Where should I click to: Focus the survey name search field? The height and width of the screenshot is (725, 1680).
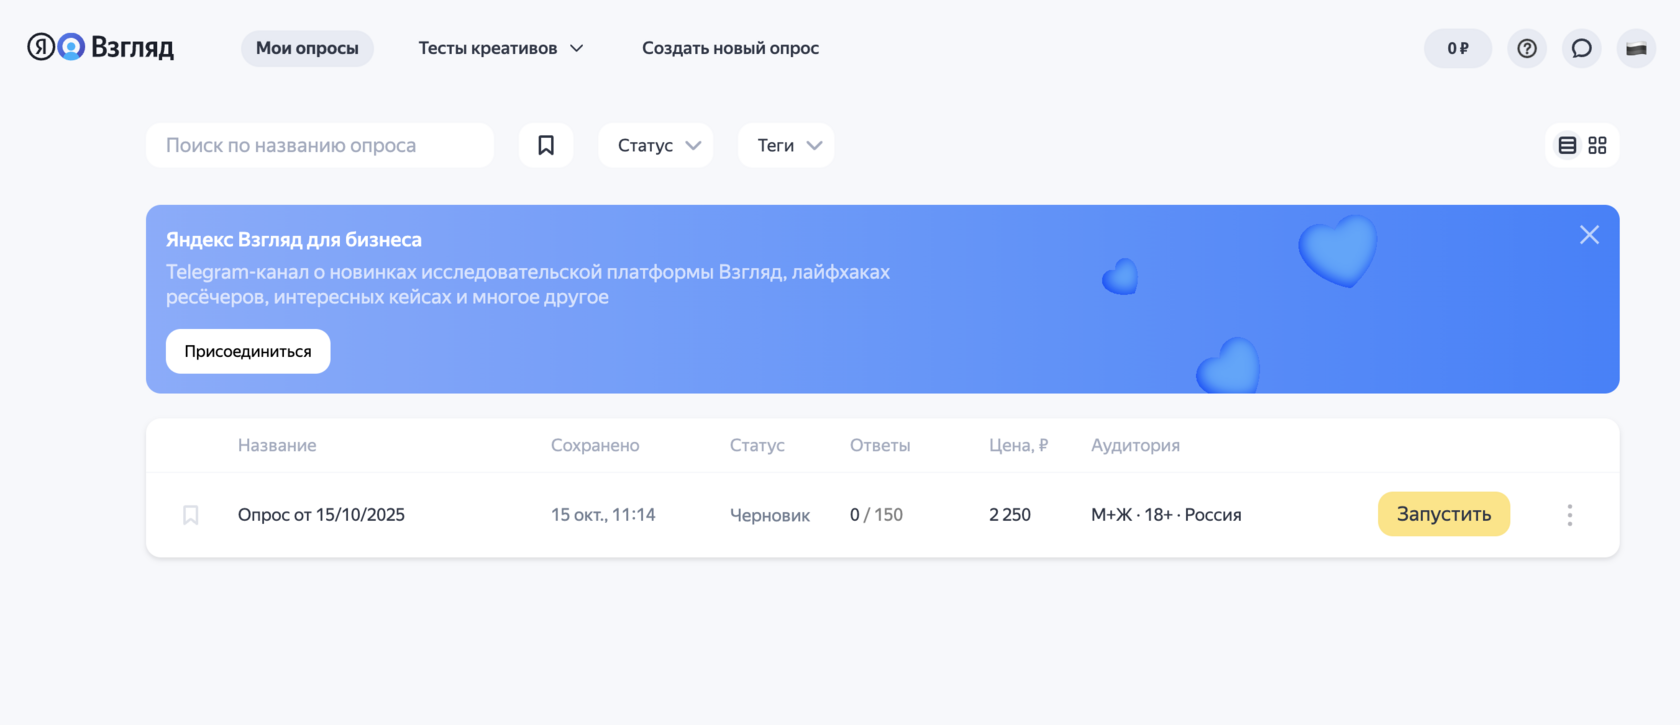(x=320, y=145)
